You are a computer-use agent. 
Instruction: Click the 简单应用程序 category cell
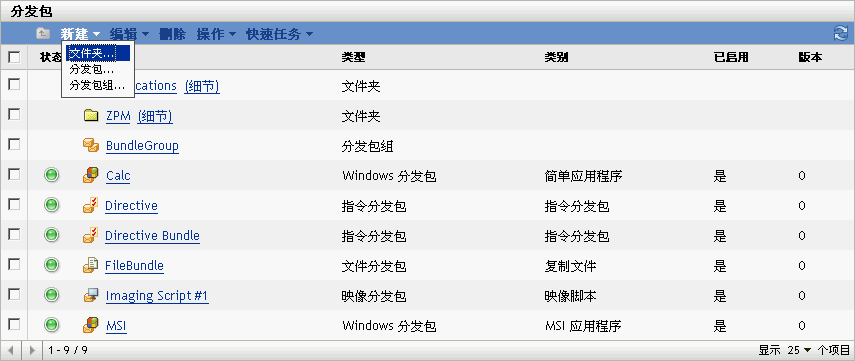[x=583, y=176]
